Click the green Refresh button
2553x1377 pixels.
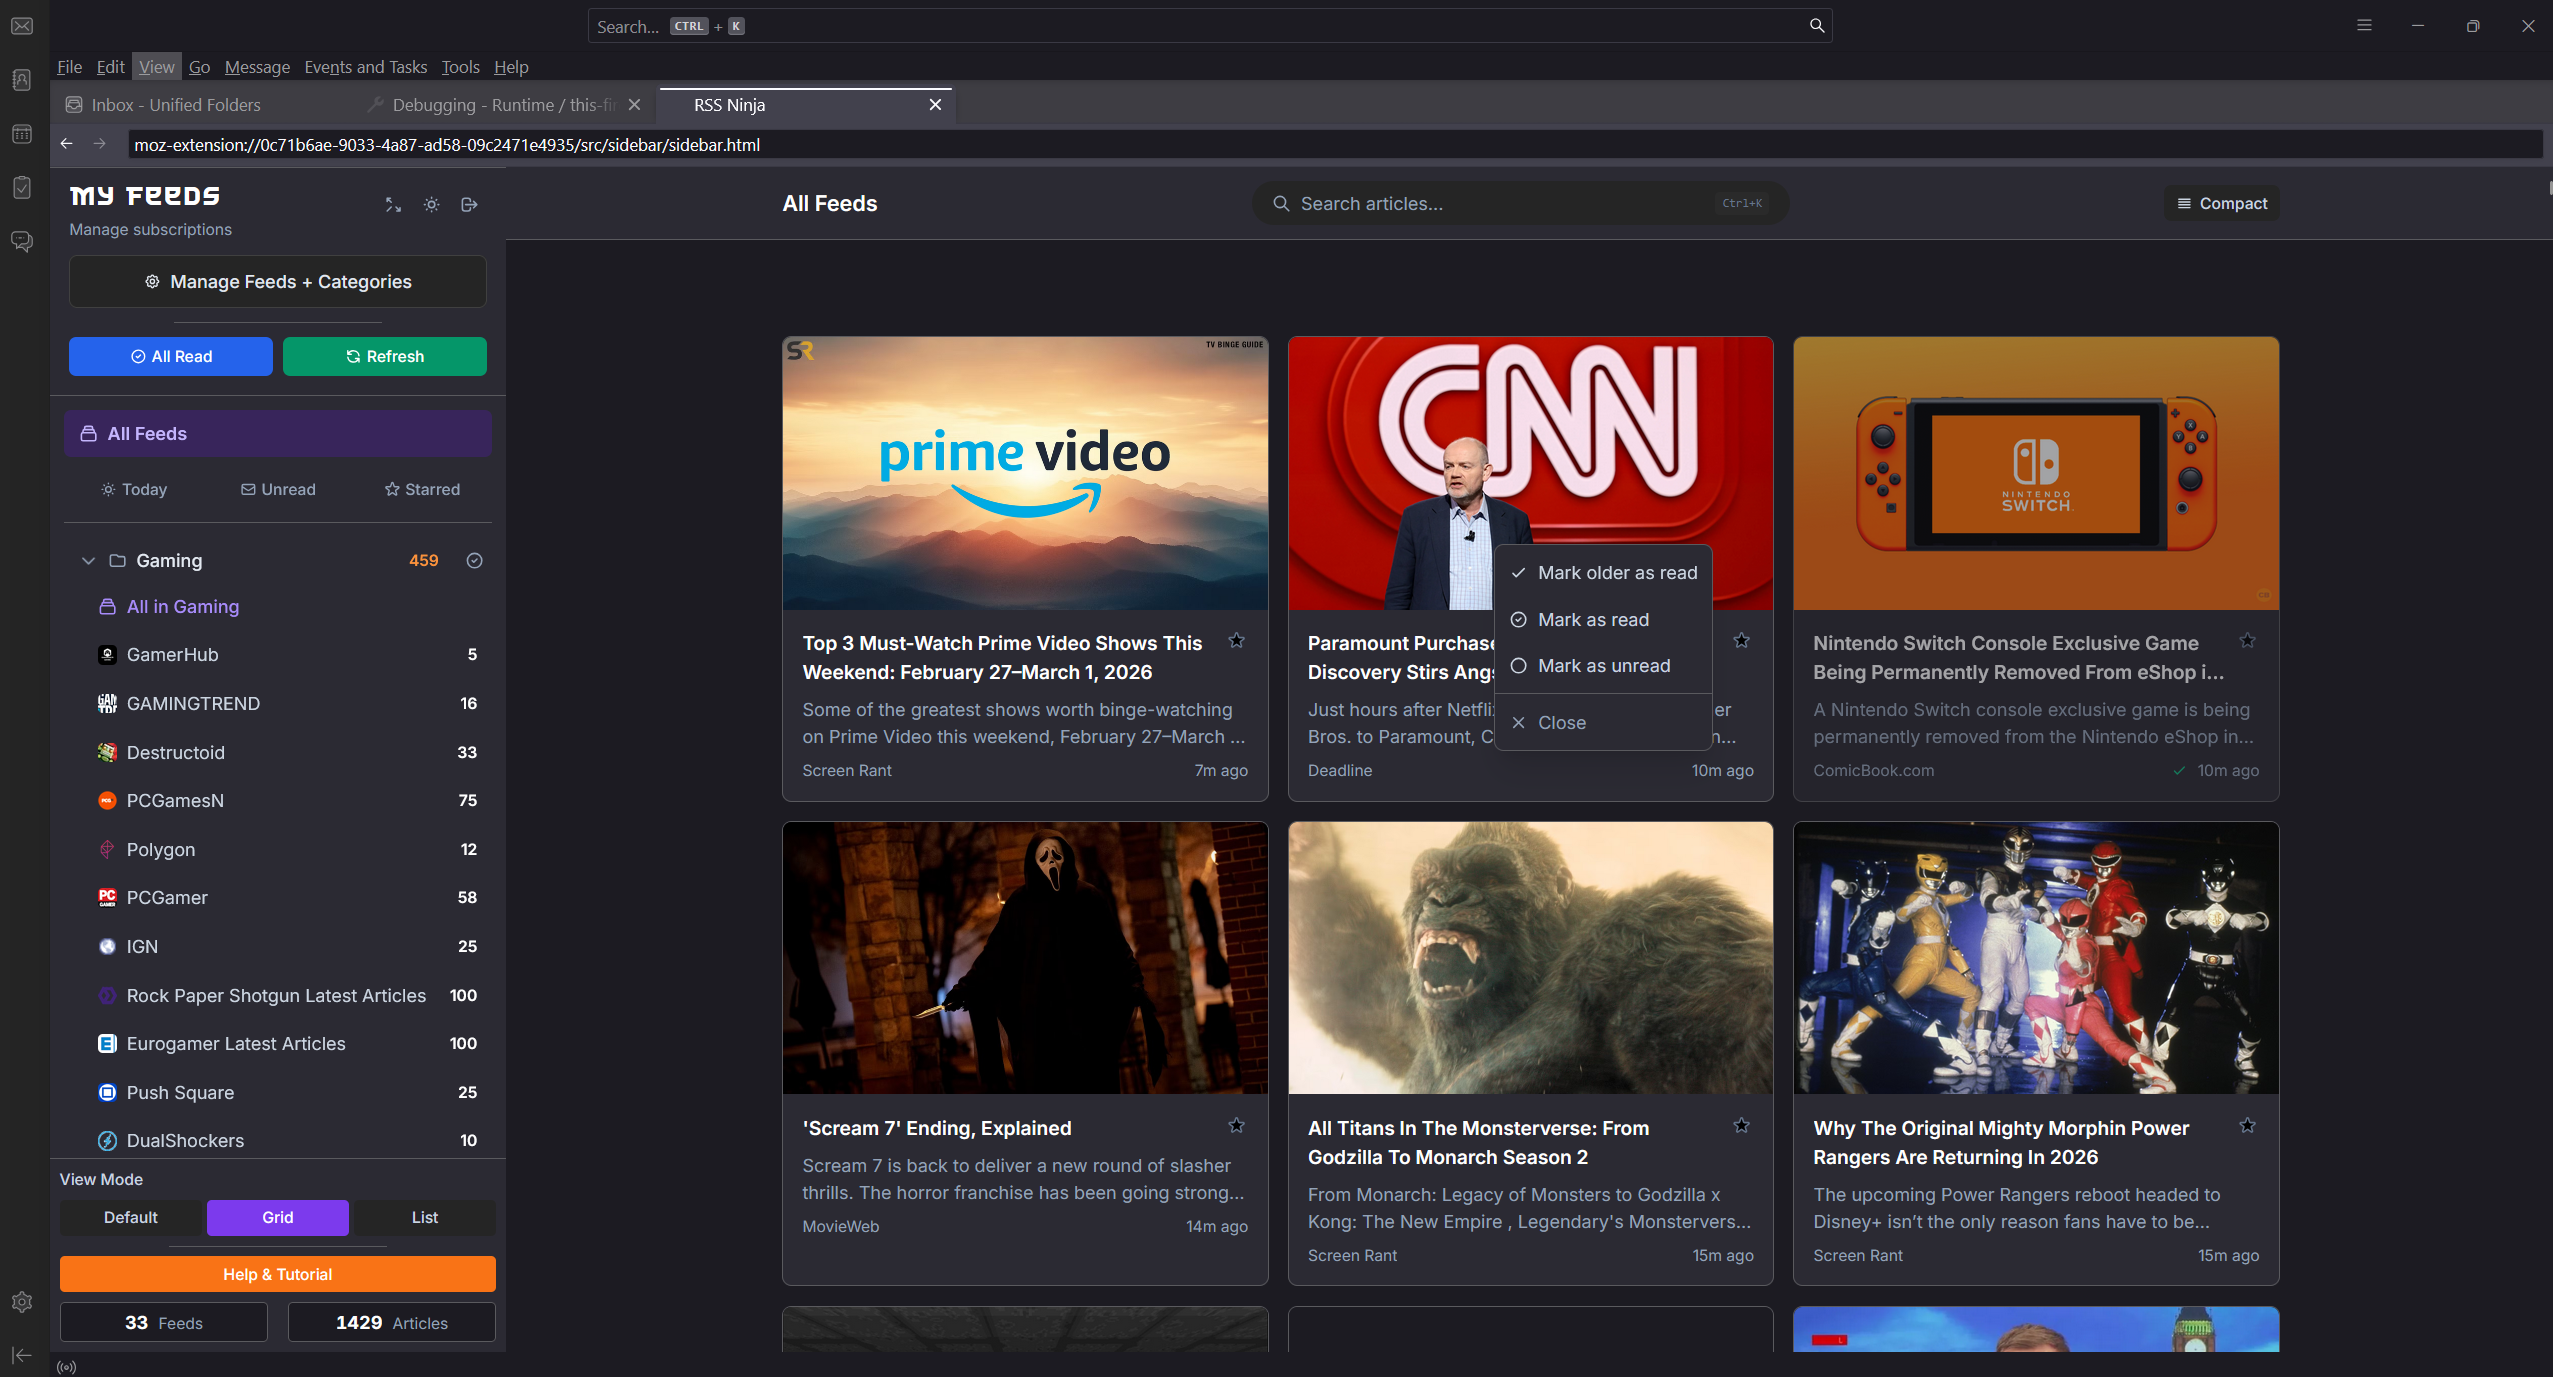point(384,356)
